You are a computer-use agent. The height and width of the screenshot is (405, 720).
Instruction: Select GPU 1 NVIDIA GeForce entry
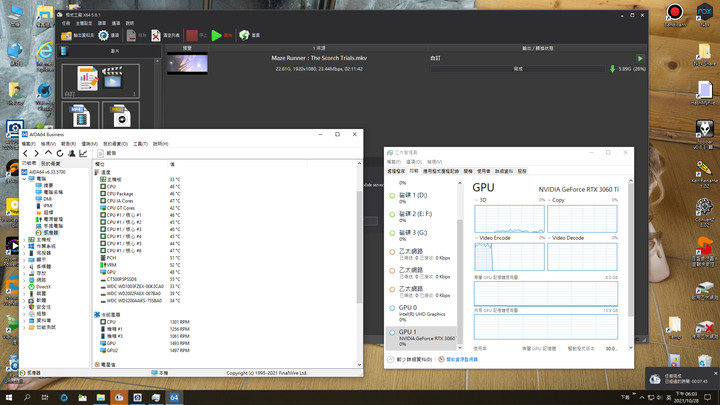[x=422, y=338]
